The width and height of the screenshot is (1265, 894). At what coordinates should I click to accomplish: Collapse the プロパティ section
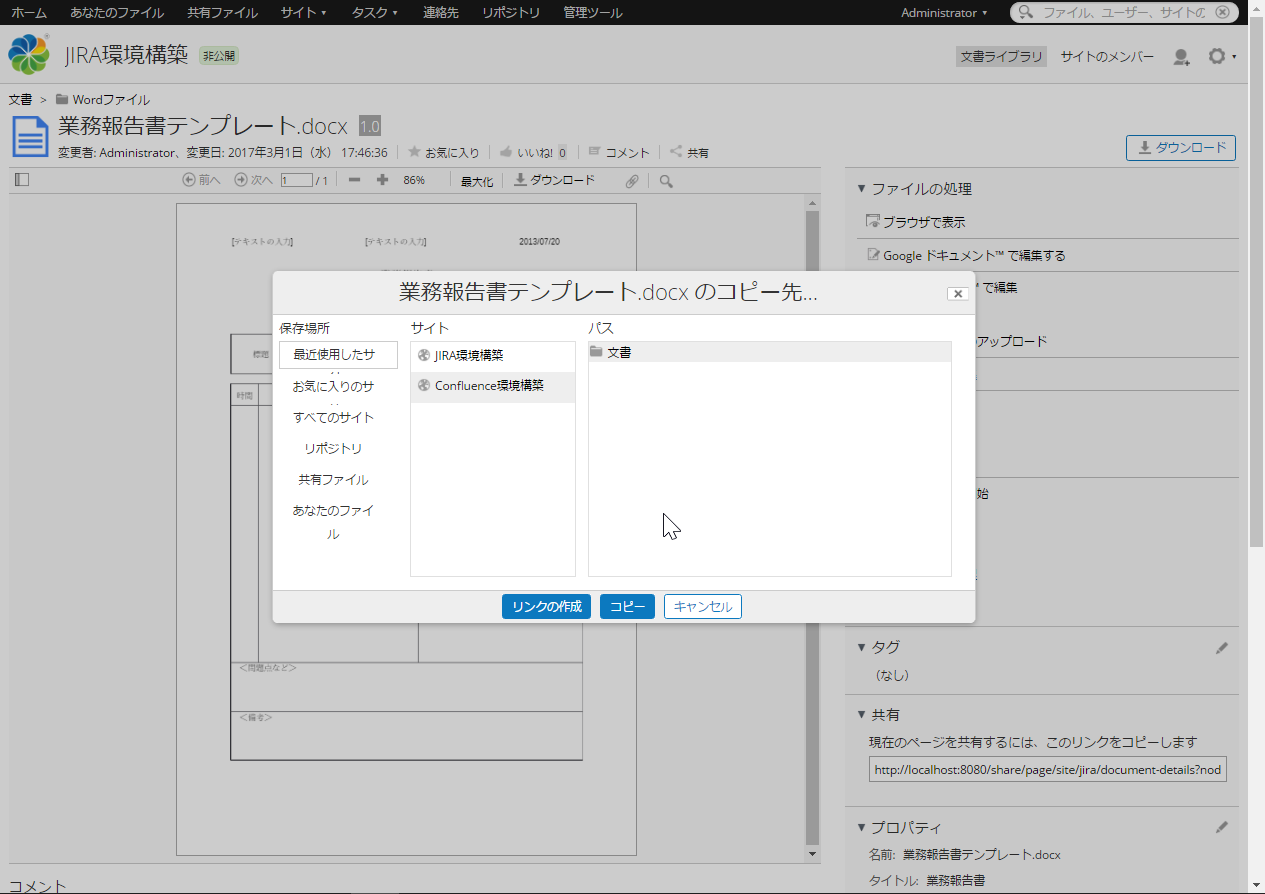pyautogui.click(x=900, y=827)
